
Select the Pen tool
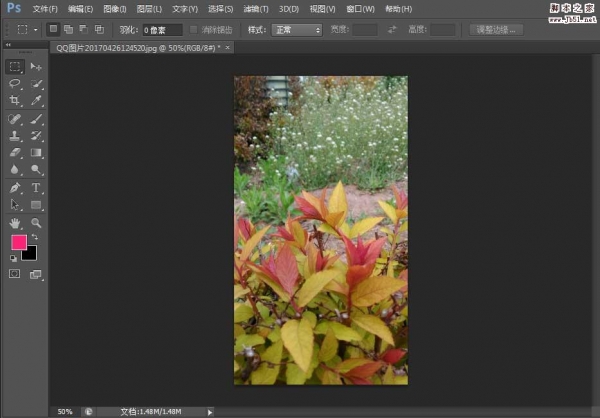[x=15, y=188]
